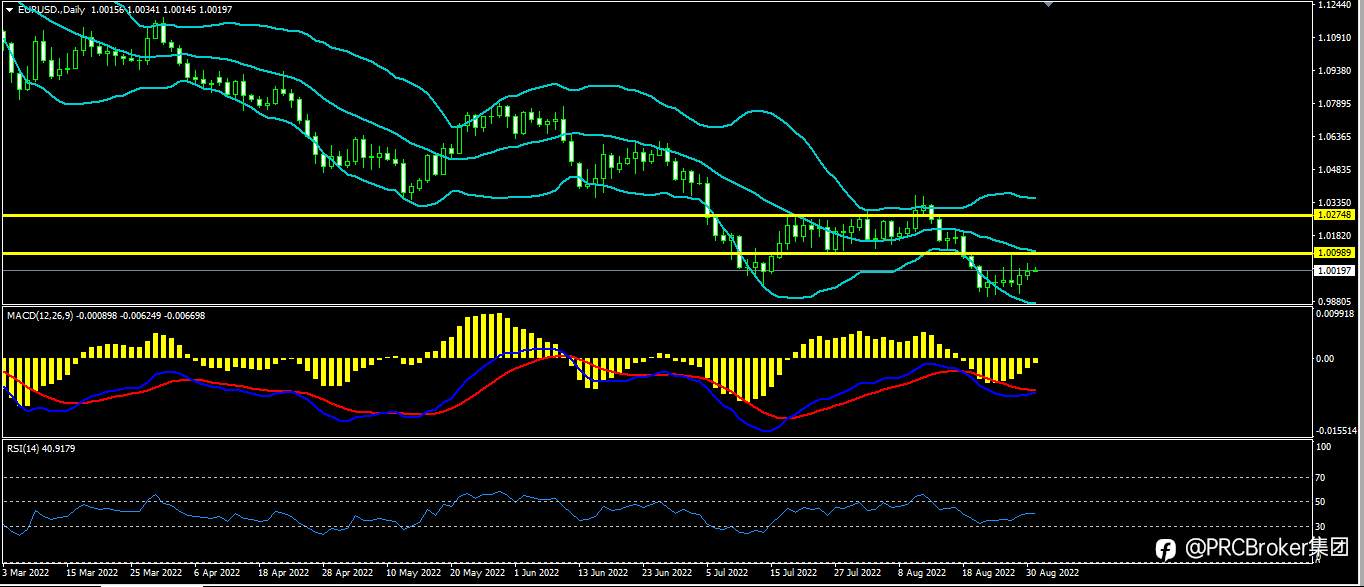The height and width of the screenshot is (587, 1364).
Task: Click the 27 Jul 2022 date label
Action: (858, 573)
